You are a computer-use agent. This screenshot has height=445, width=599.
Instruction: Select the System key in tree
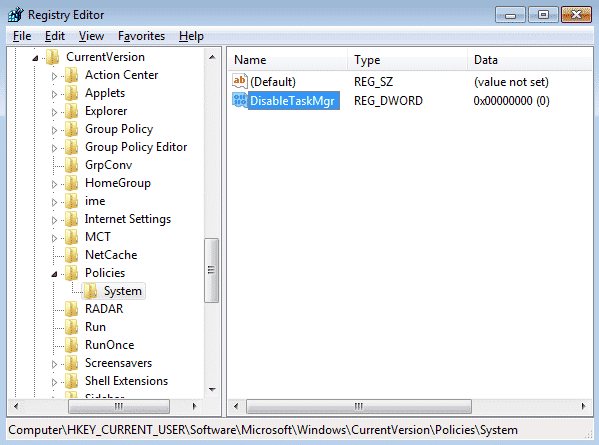(123, 291)
